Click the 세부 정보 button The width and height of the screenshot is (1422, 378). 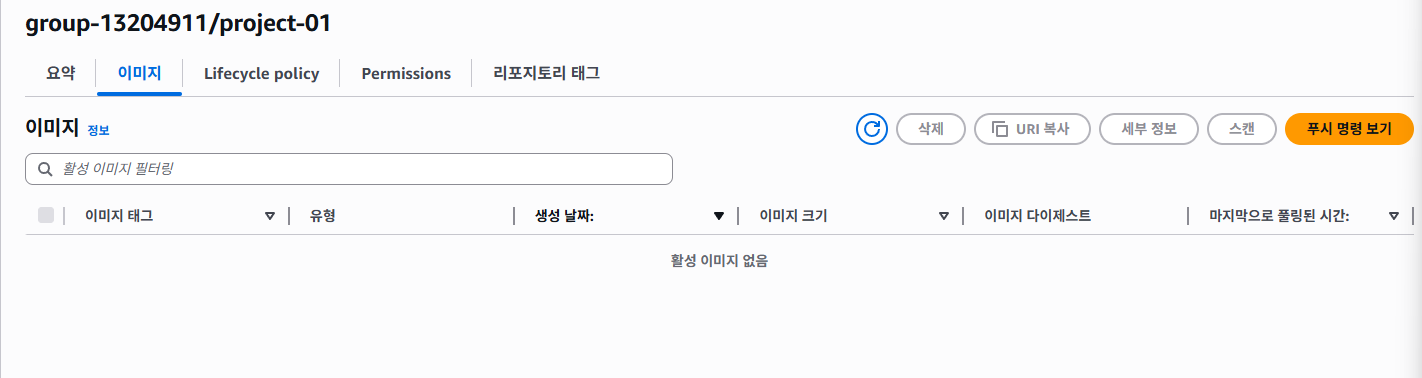tap(1149, 129)
